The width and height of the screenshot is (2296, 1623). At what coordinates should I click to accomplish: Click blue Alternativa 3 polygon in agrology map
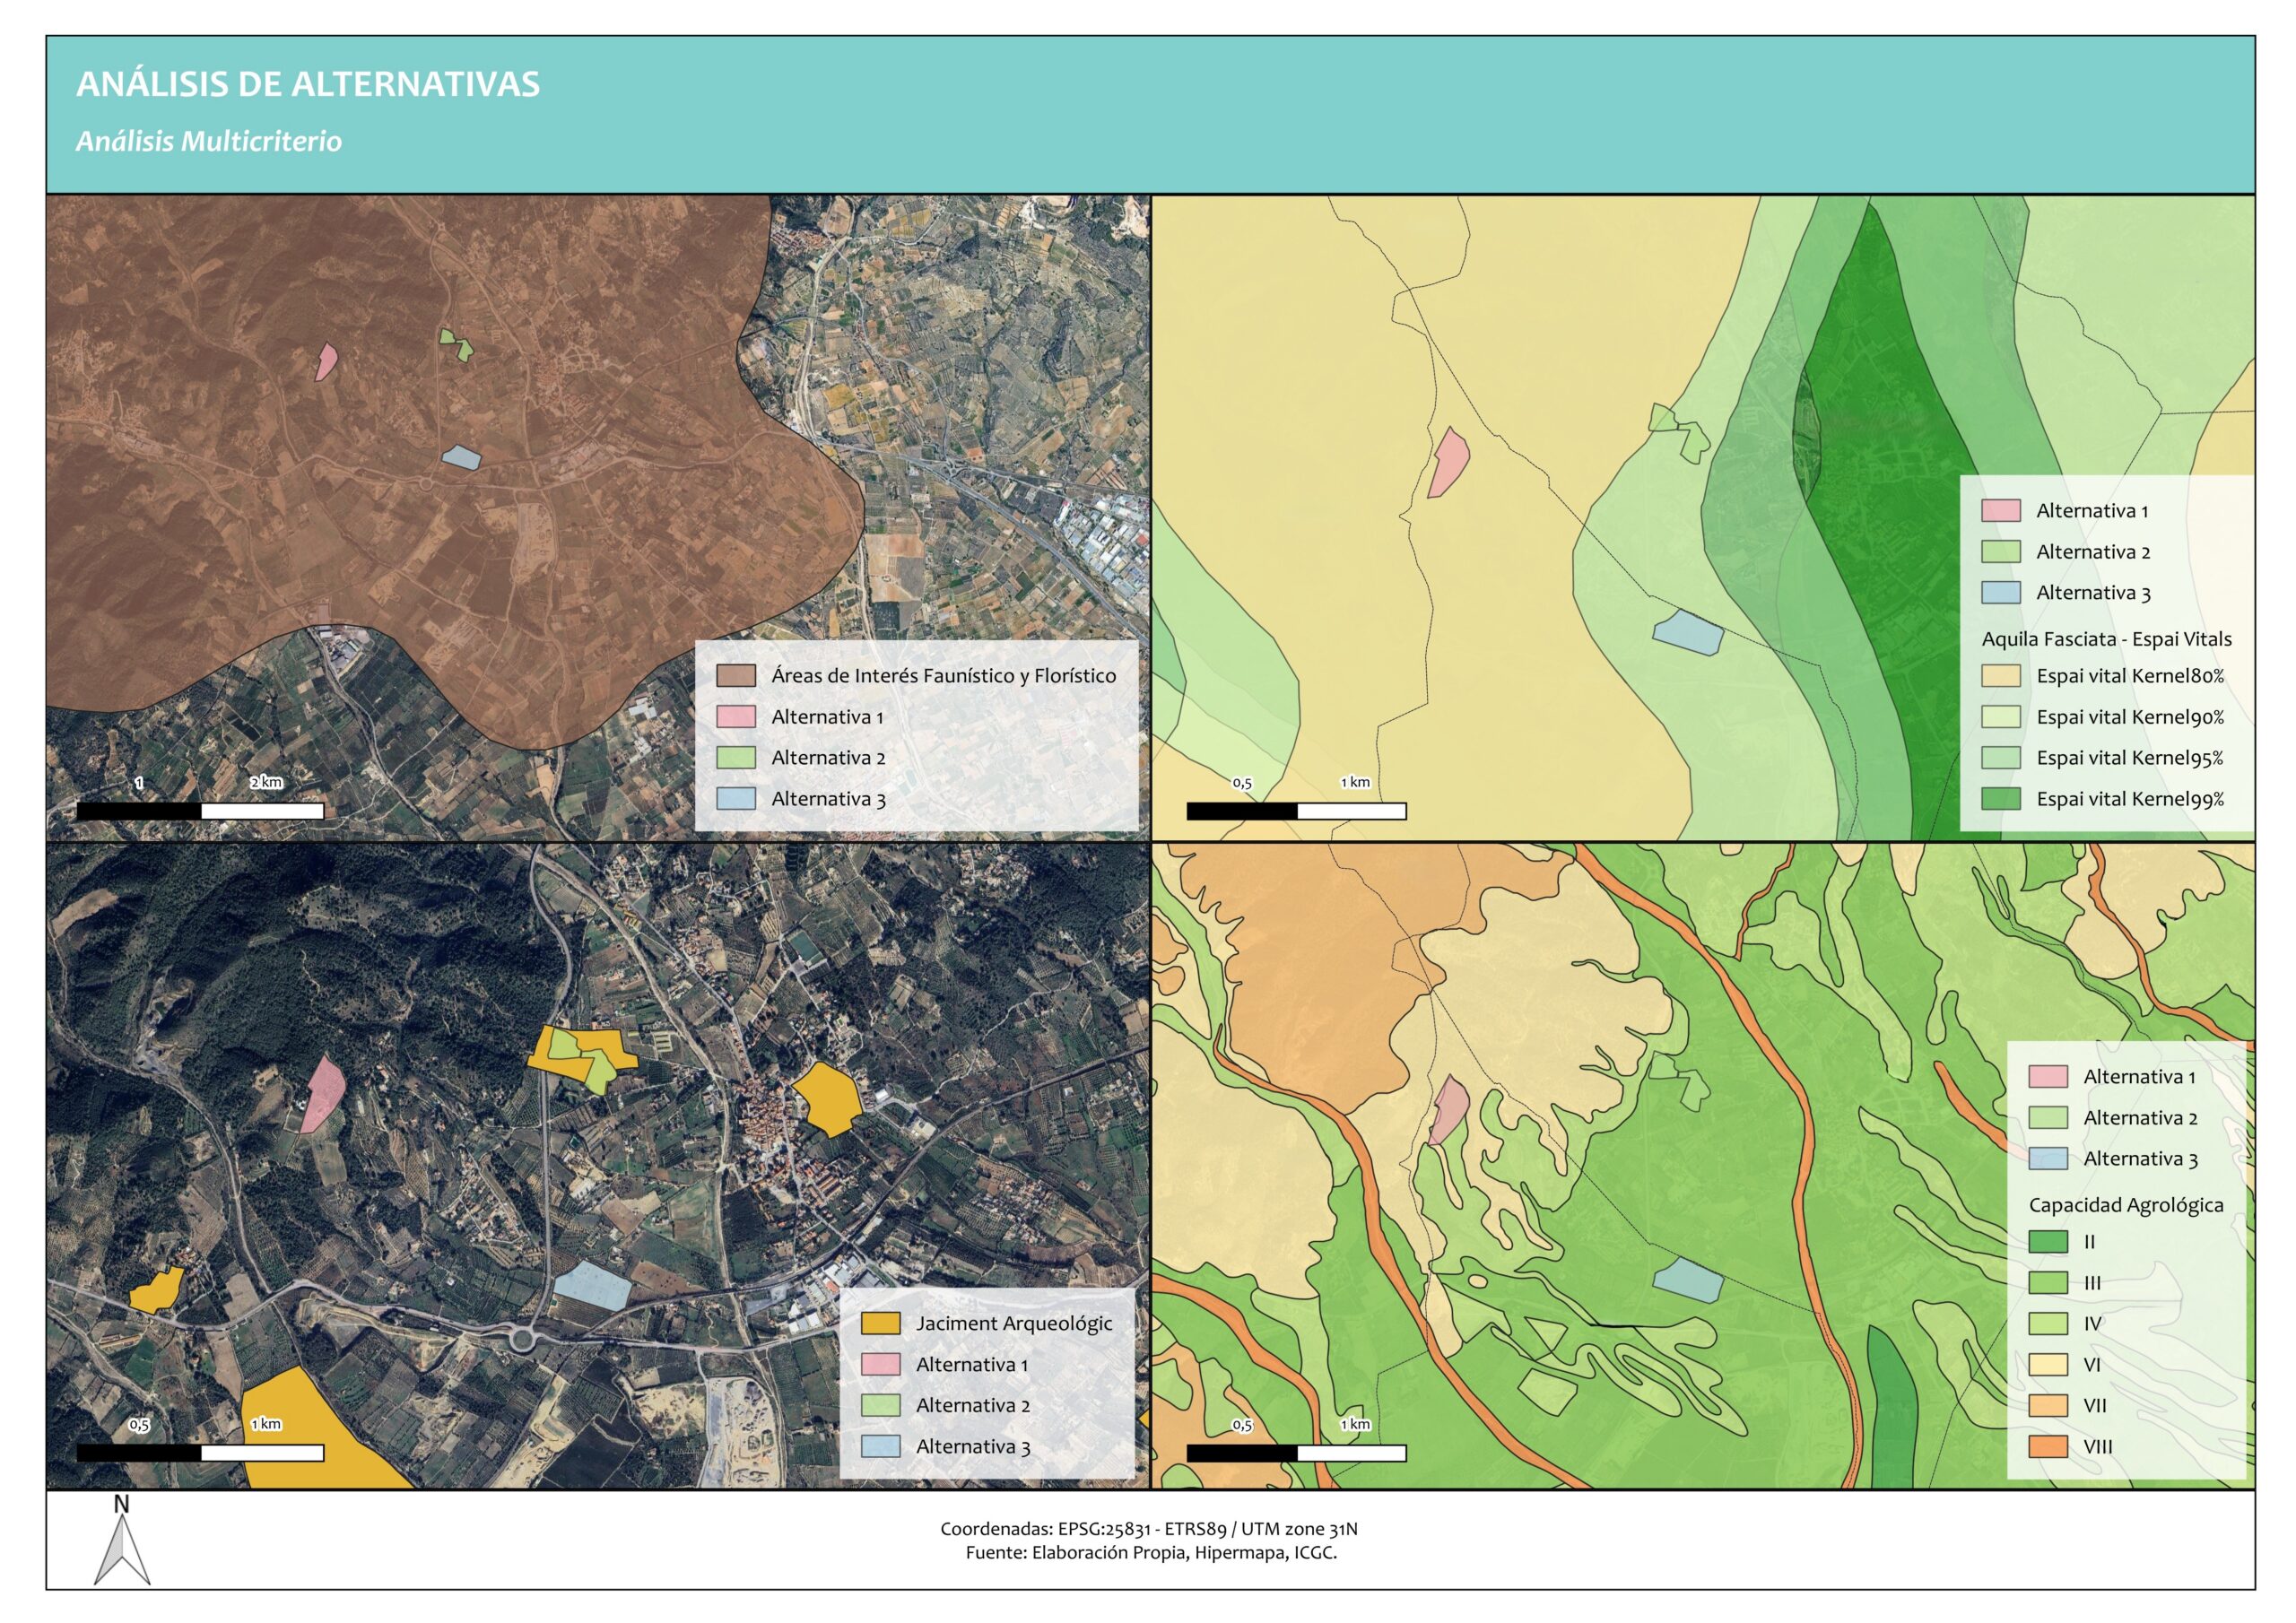[x=1687, y=1280]
